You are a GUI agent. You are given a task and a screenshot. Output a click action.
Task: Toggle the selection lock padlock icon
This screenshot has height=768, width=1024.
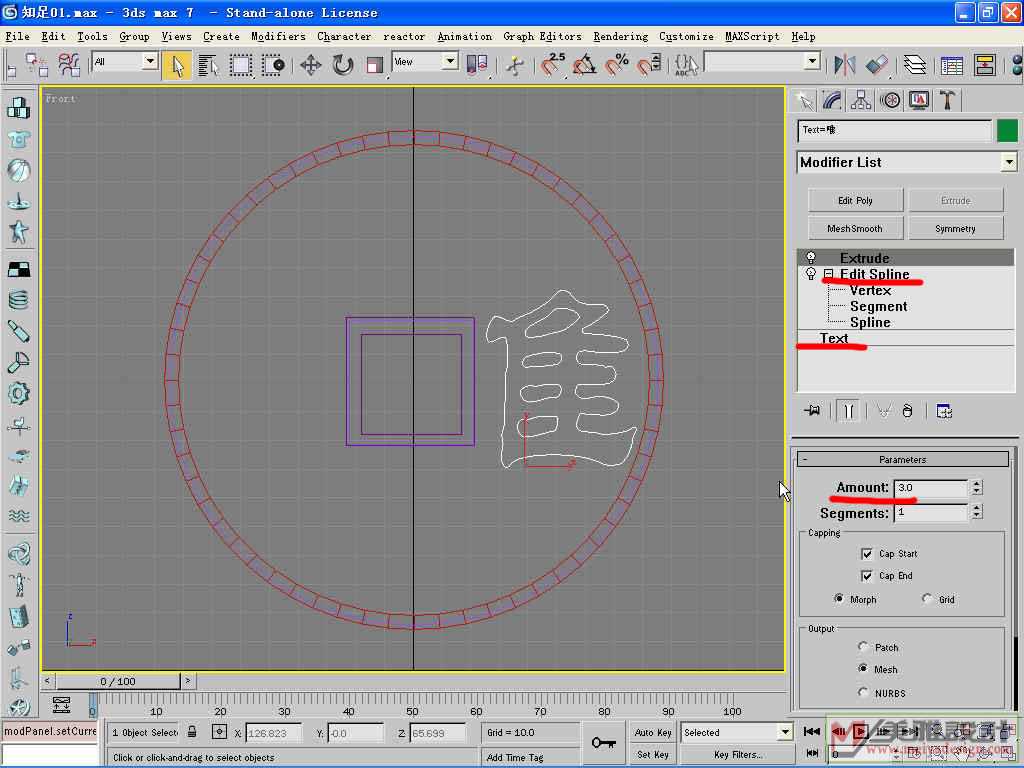point(192,732)
